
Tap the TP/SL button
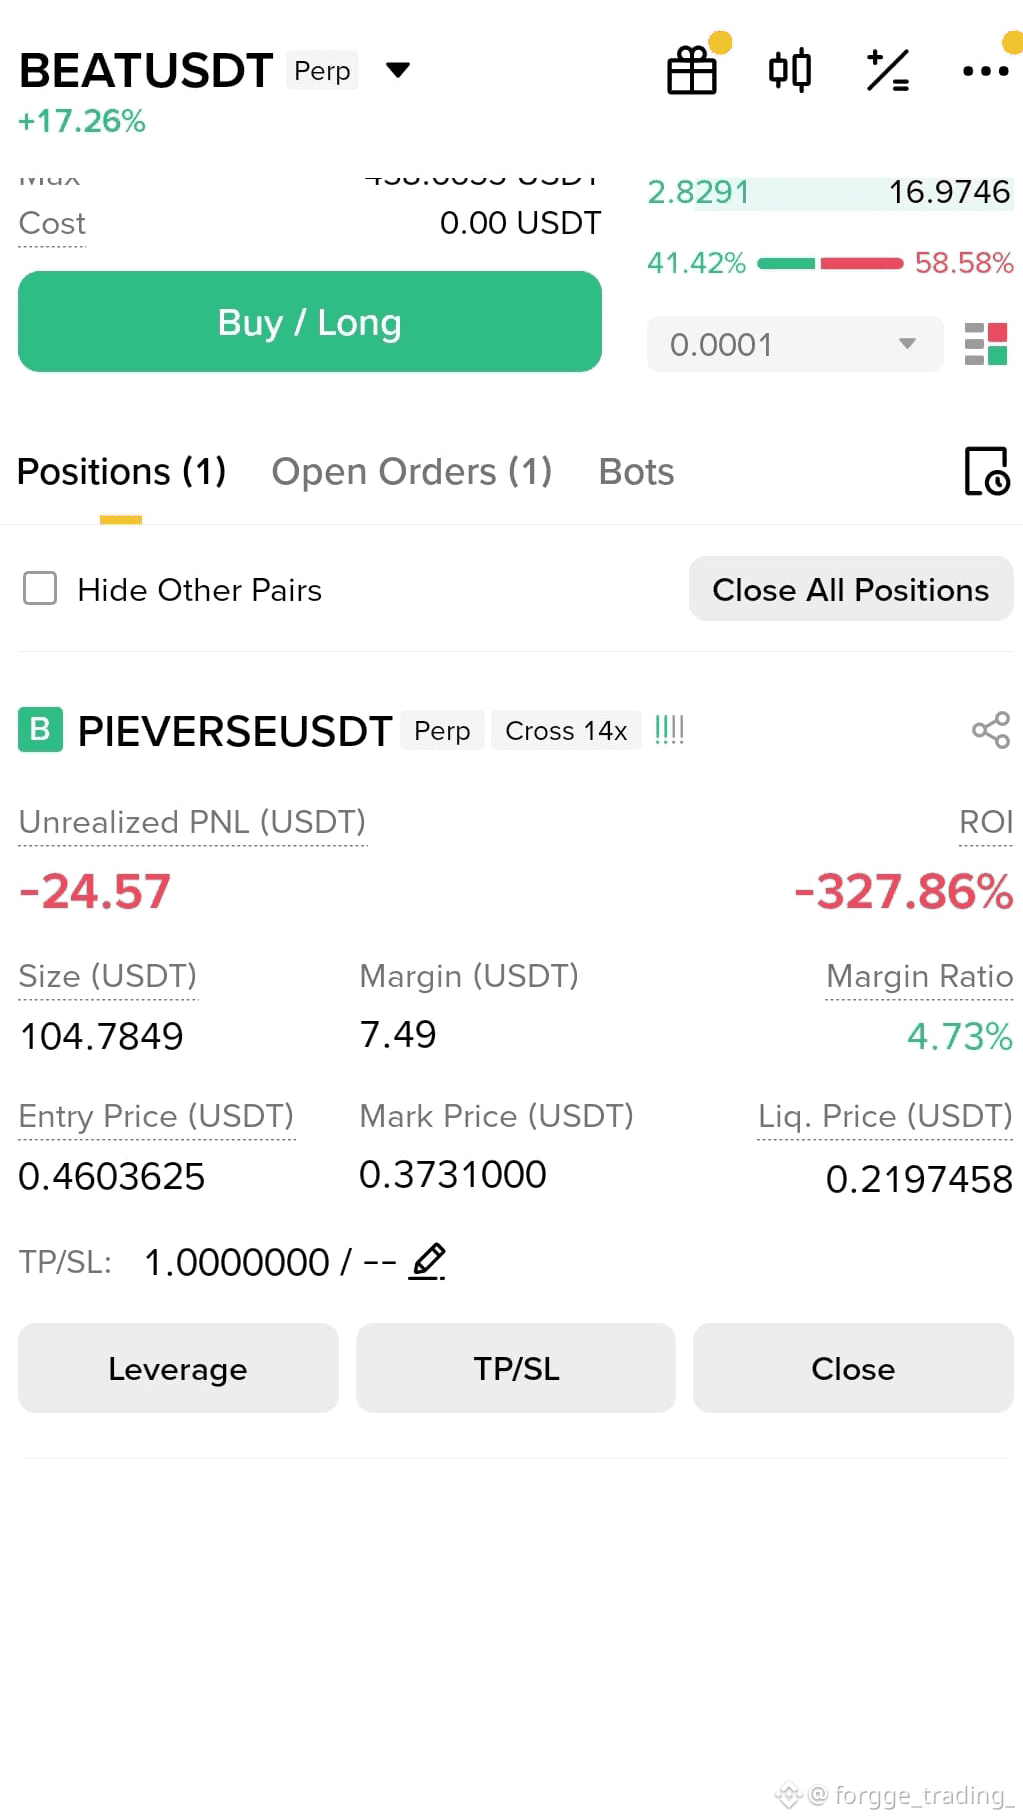tap(516, 1368)
